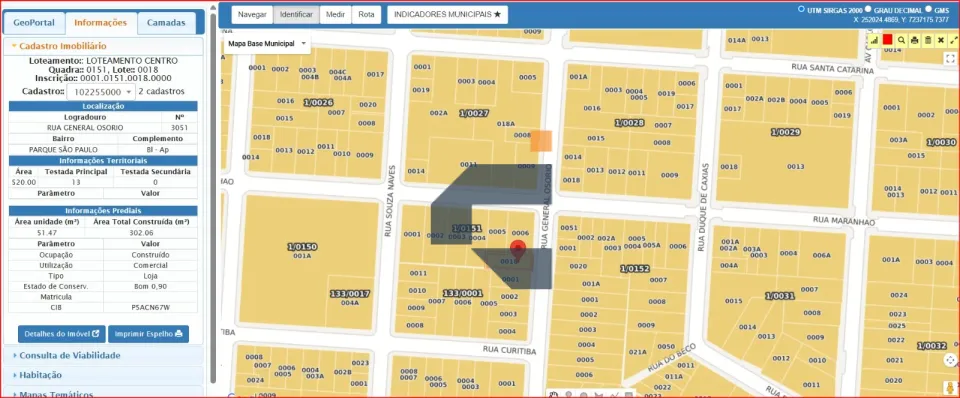
Task: Click the trash bin icon on map
Action: [928, 40]
